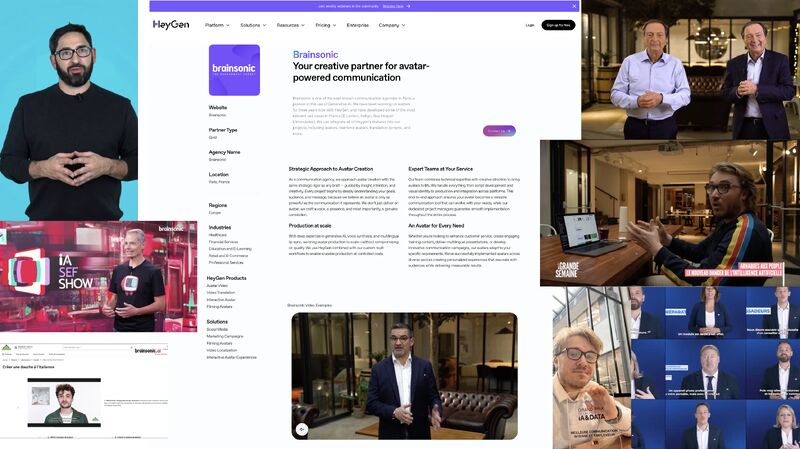Click the blue avatar grid video image
800x449 pixels.
click(715, 367)
